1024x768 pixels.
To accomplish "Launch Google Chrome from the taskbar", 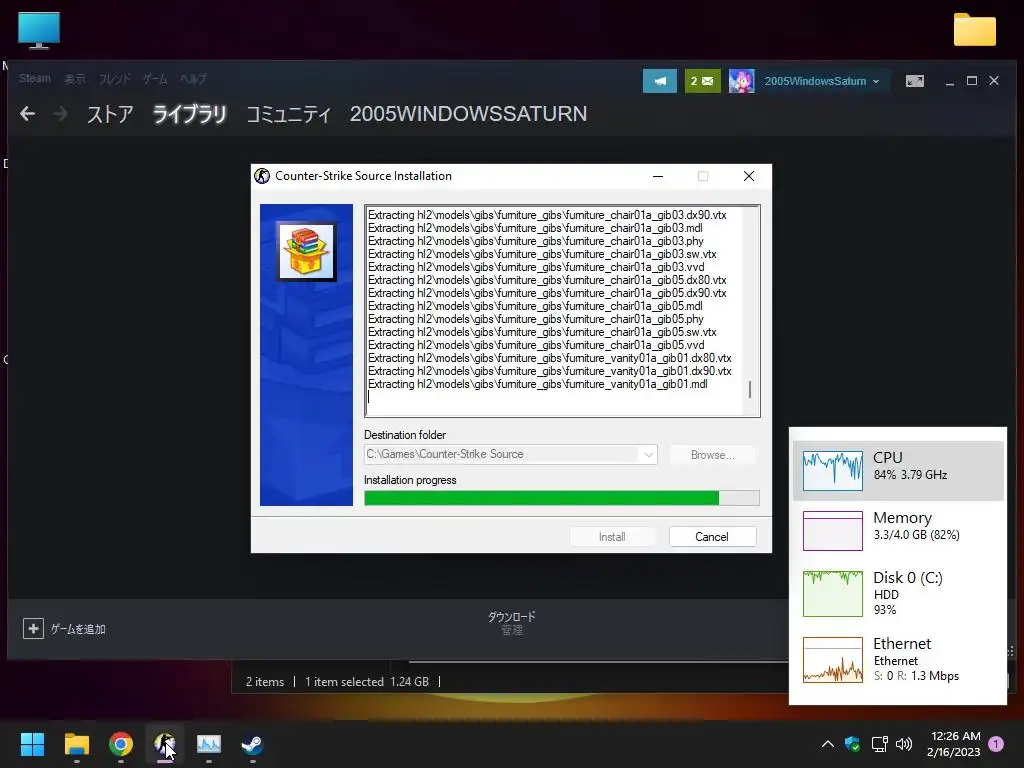I will pyautogui.click(x=121, y=744).
